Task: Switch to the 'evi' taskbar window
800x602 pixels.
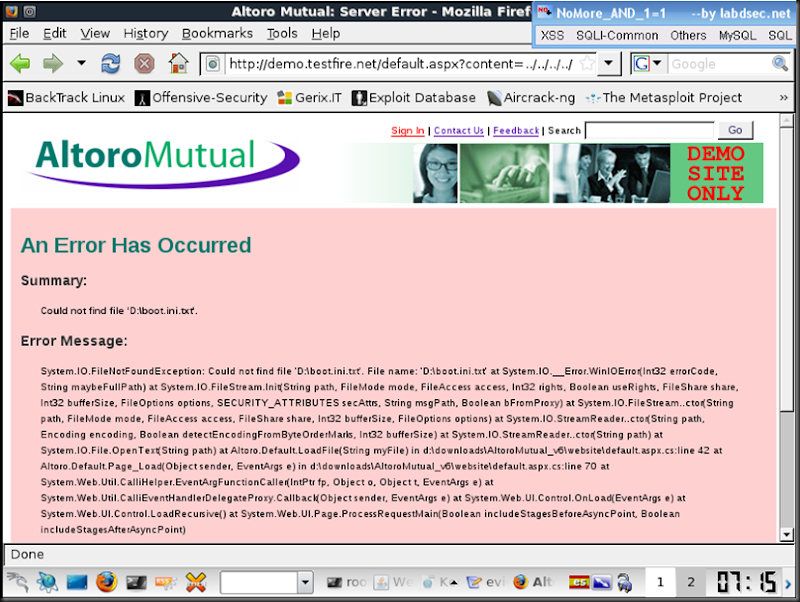Action: (x=486, y=582)
